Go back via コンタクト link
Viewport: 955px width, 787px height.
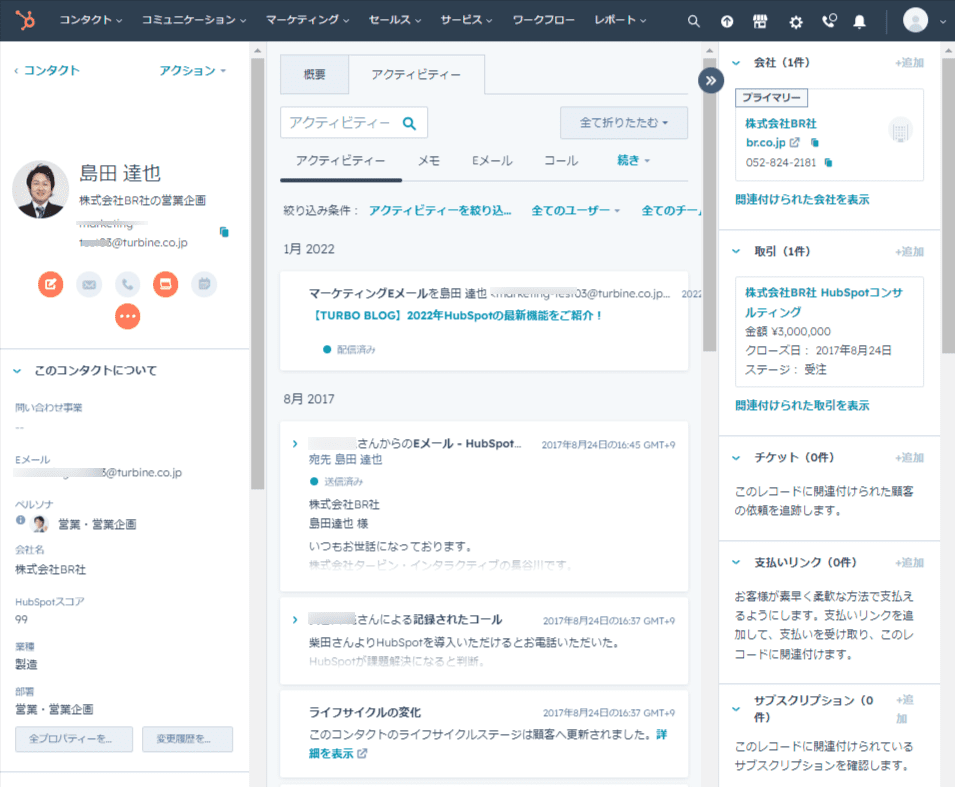(x=46, y=71)
